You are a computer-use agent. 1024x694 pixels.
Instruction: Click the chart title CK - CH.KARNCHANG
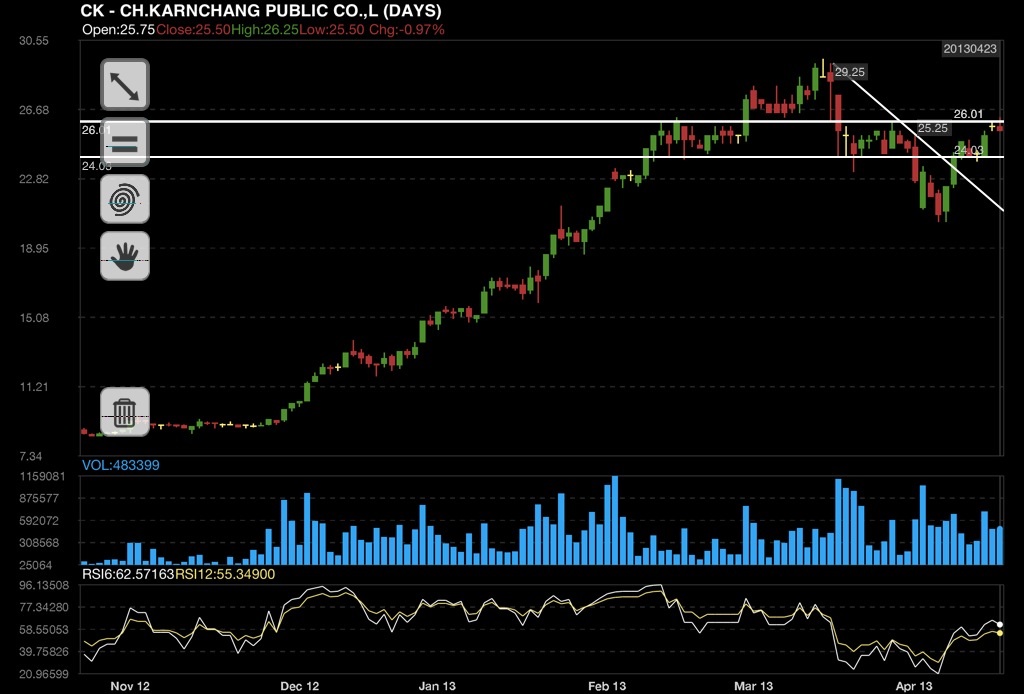pos(261,10)
